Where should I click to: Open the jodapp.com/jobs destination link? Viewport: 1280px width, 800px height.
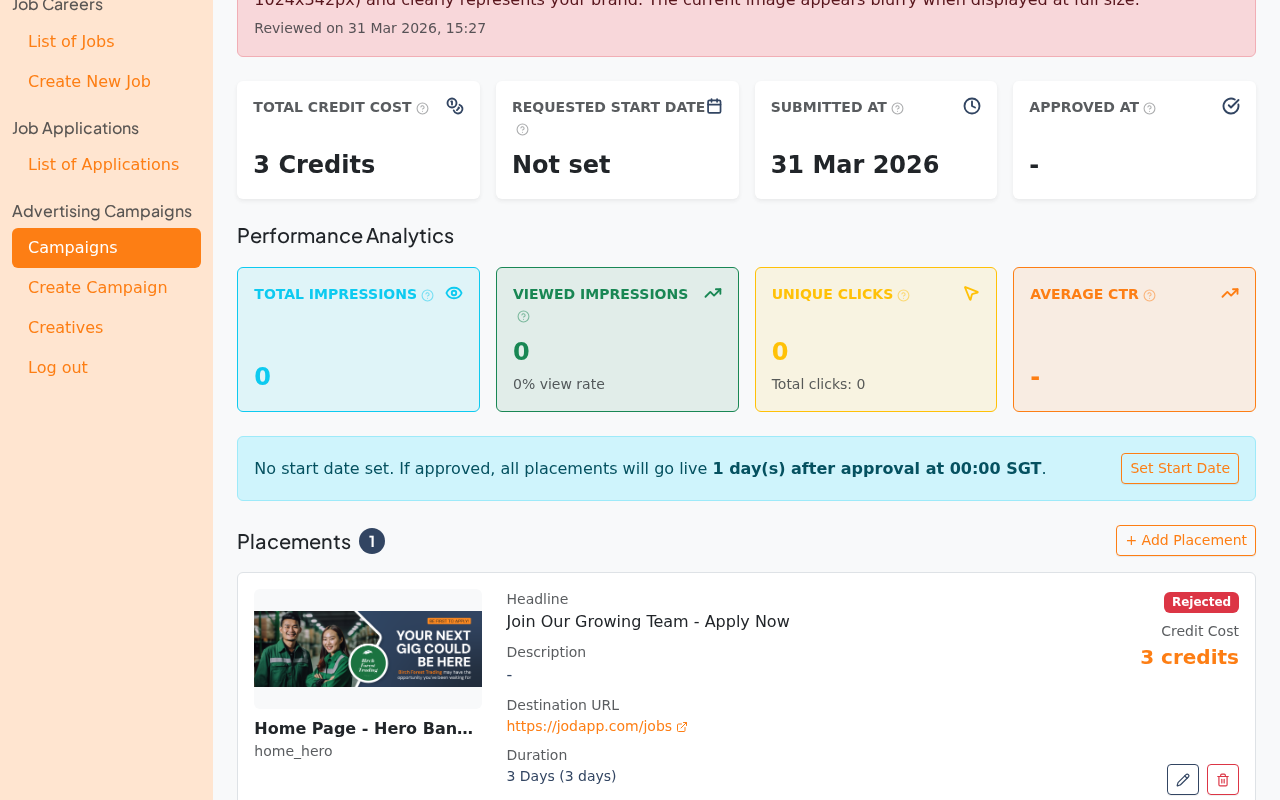pos(587,725)
